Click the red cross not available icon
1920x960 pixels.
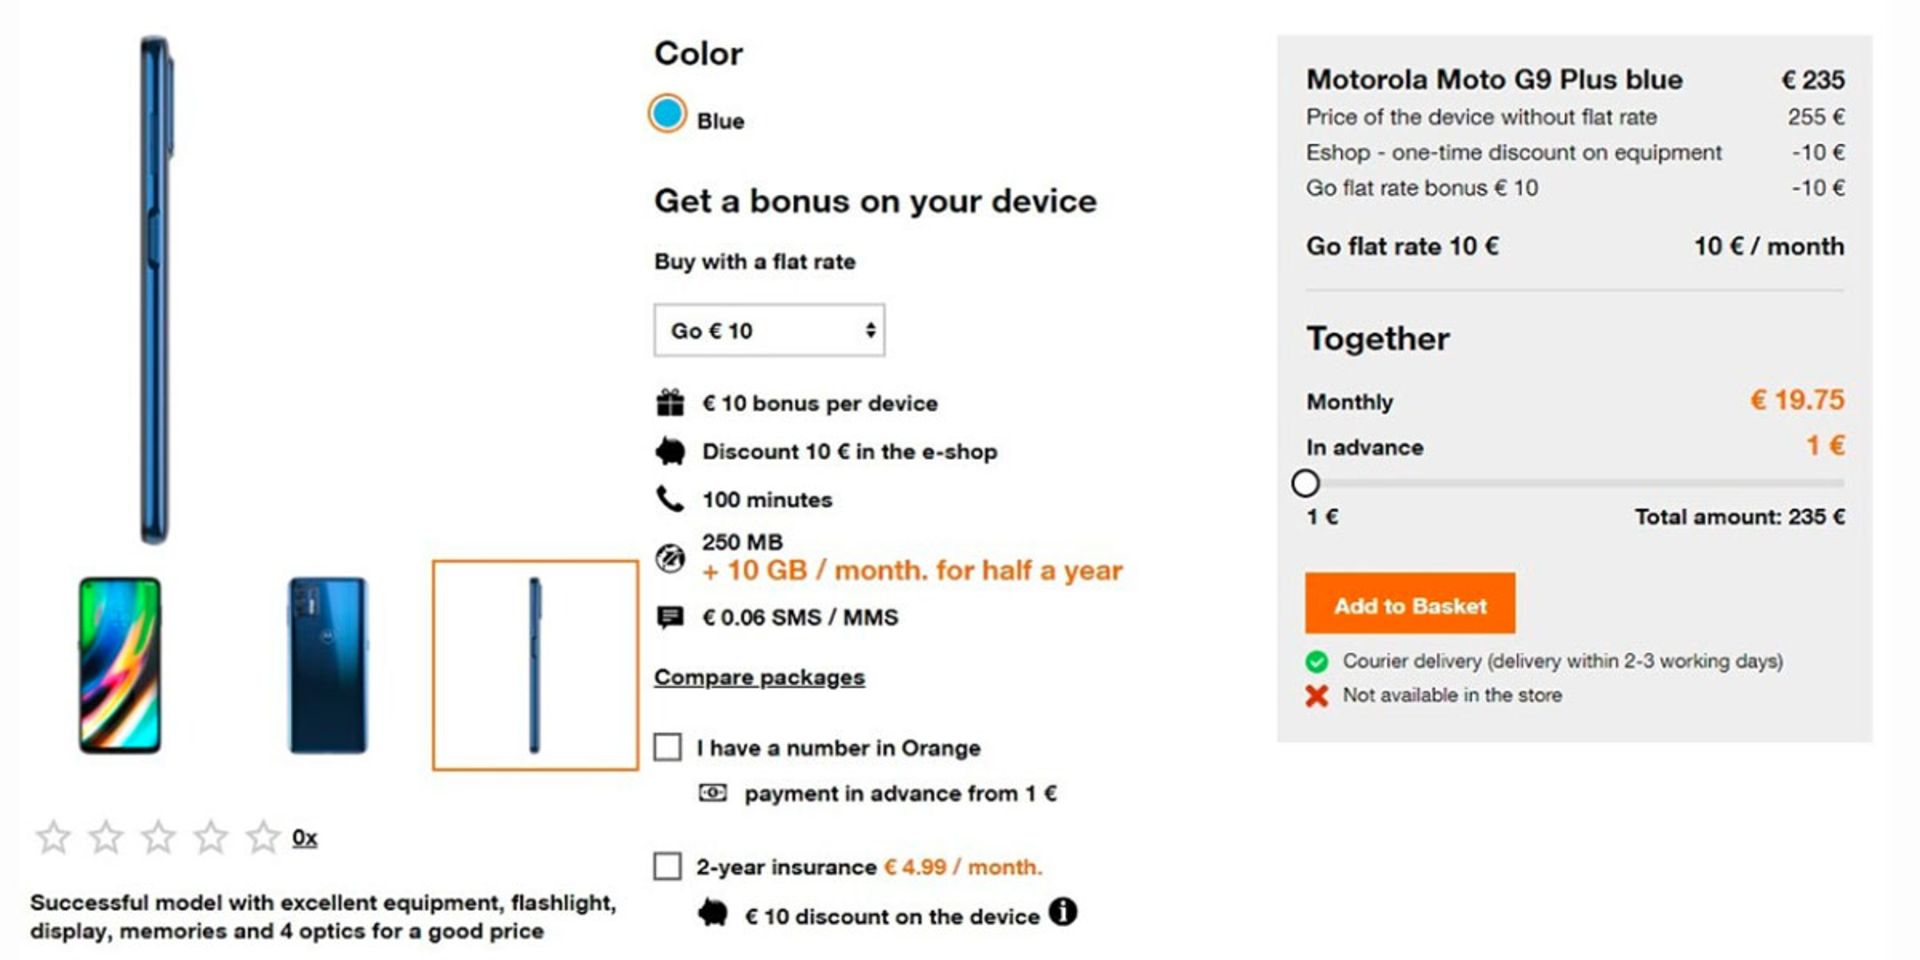(1317, 696)
